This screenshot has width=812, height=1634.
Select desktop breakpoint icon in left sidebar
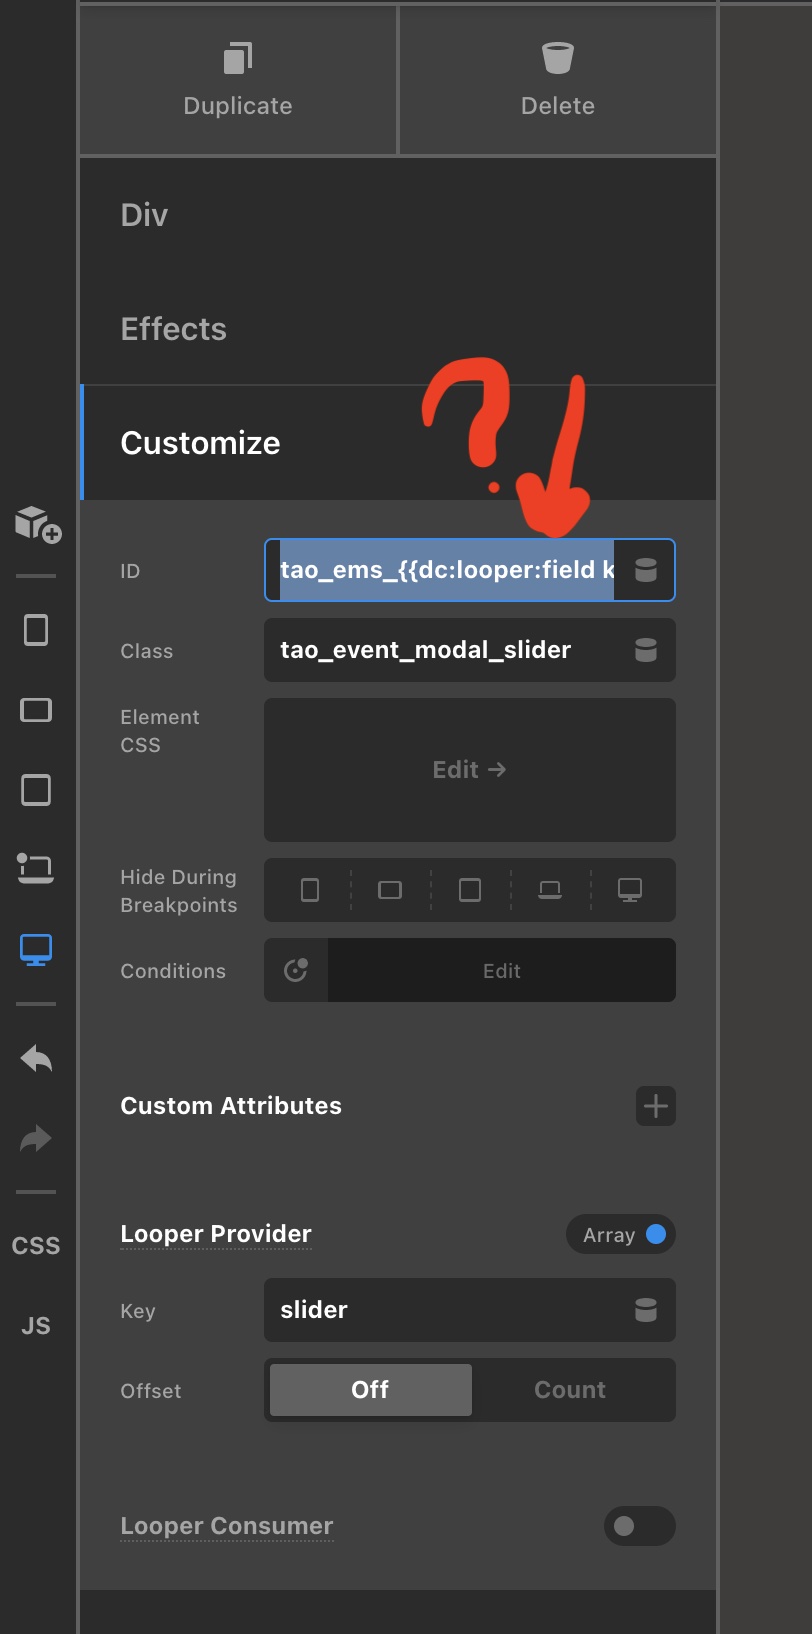(x=36, y=949)
